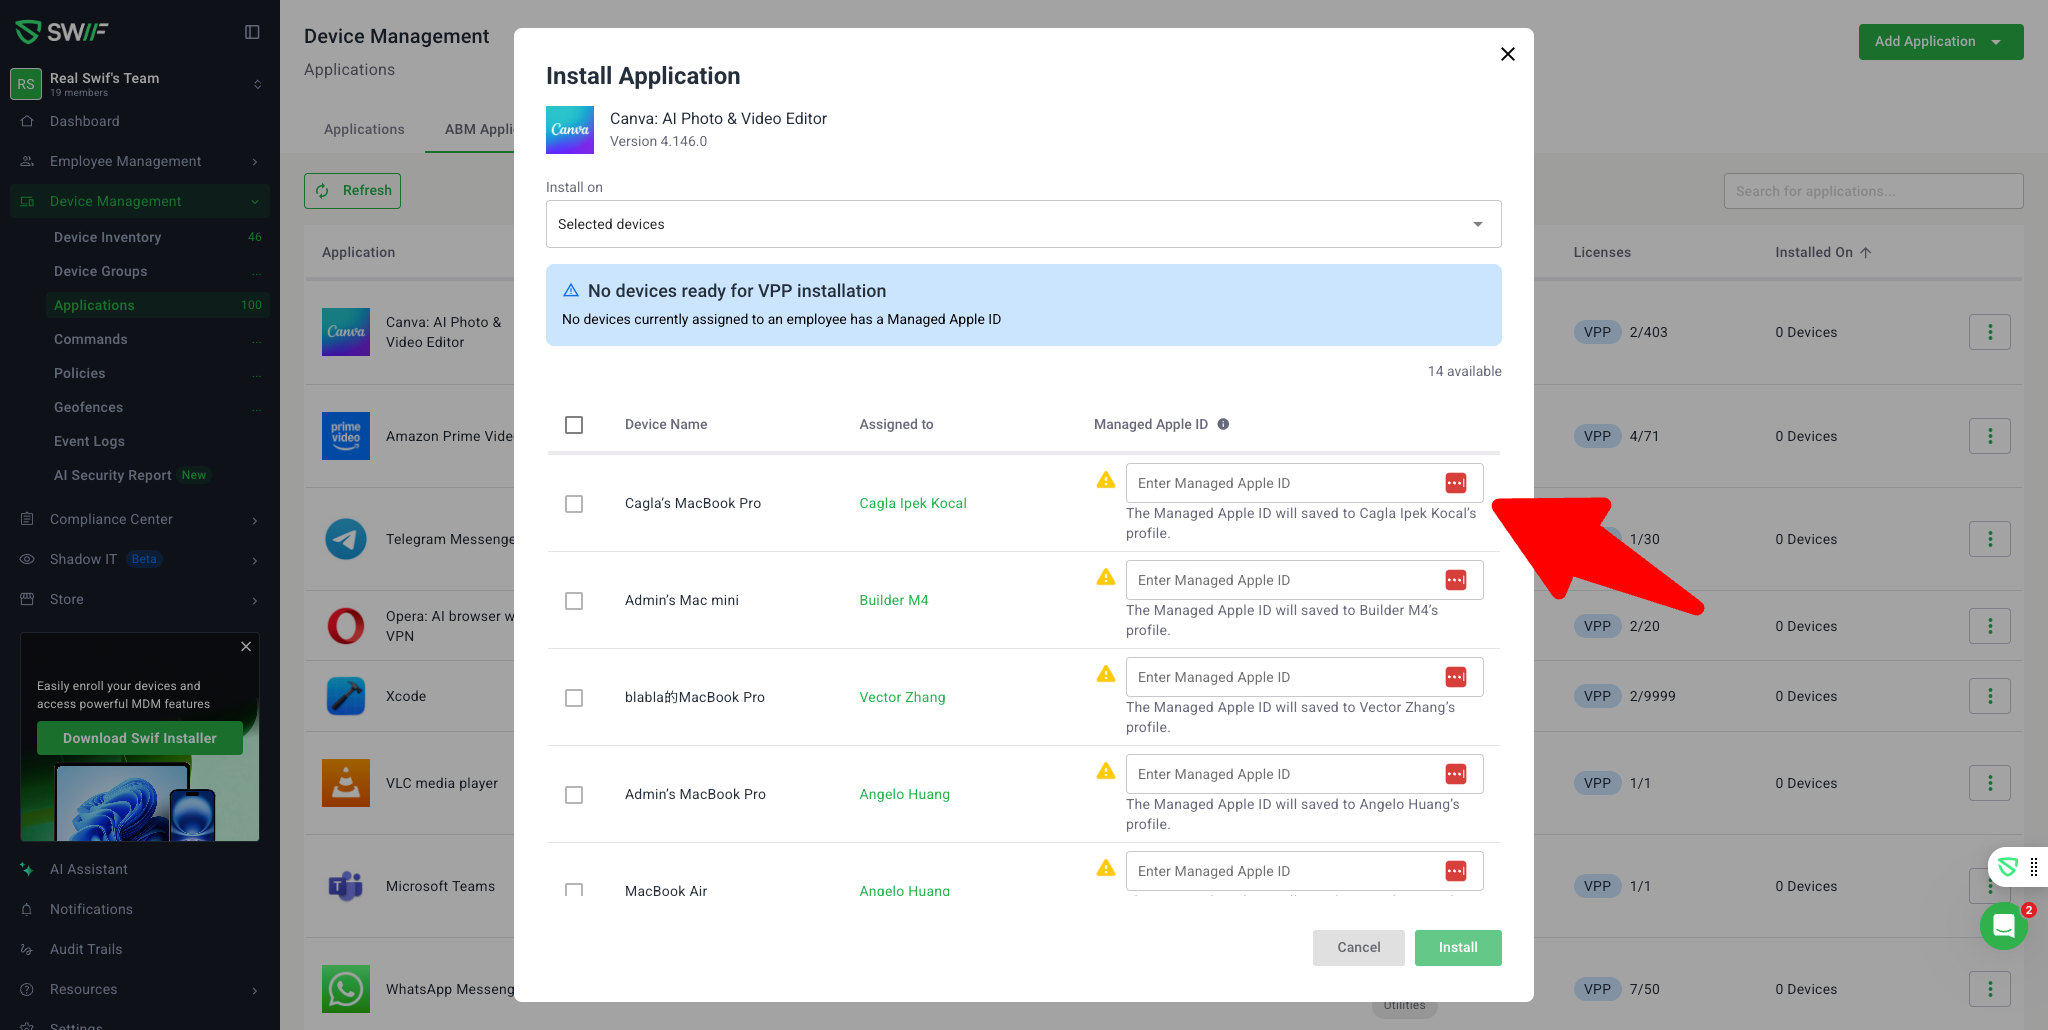The height and width of the screenshot is (1030, 2048).
Task: Check the box for Cagla's MacBook Pro
Action: click(x=574, y=504)
